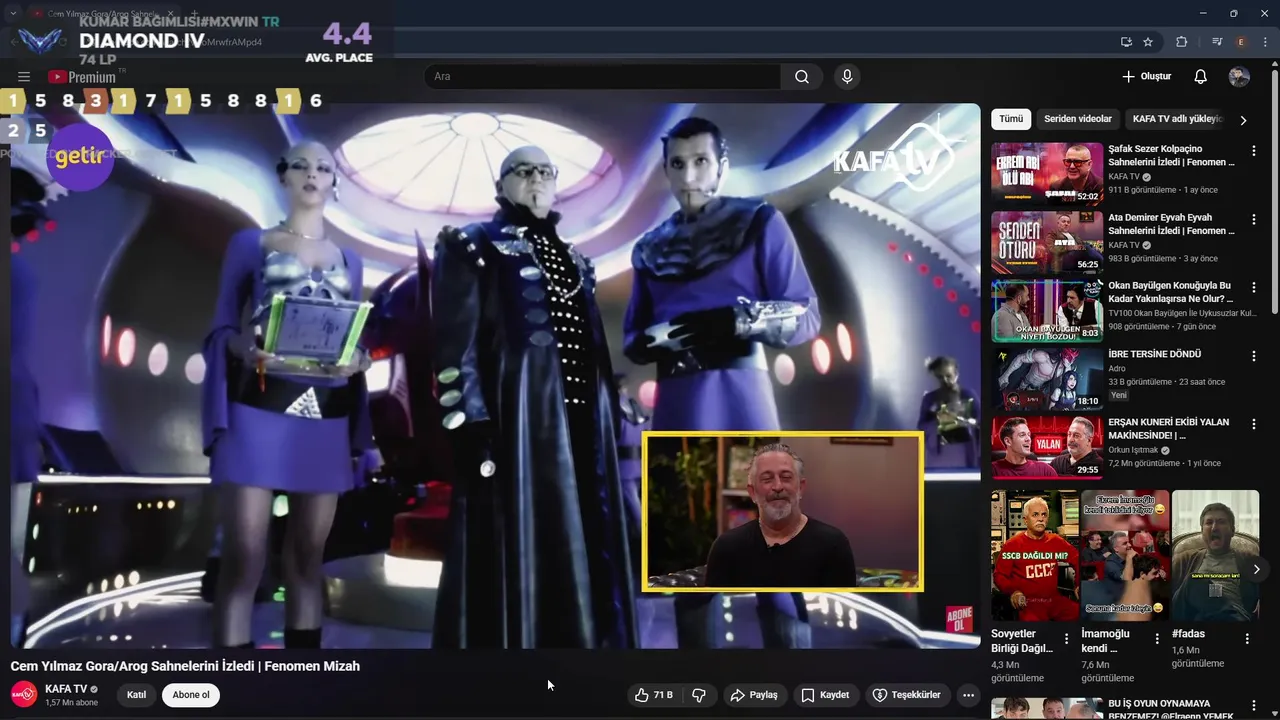
Task: Open options menu for Sovyetler Birliği short
Action: [x=1066, y=638]
